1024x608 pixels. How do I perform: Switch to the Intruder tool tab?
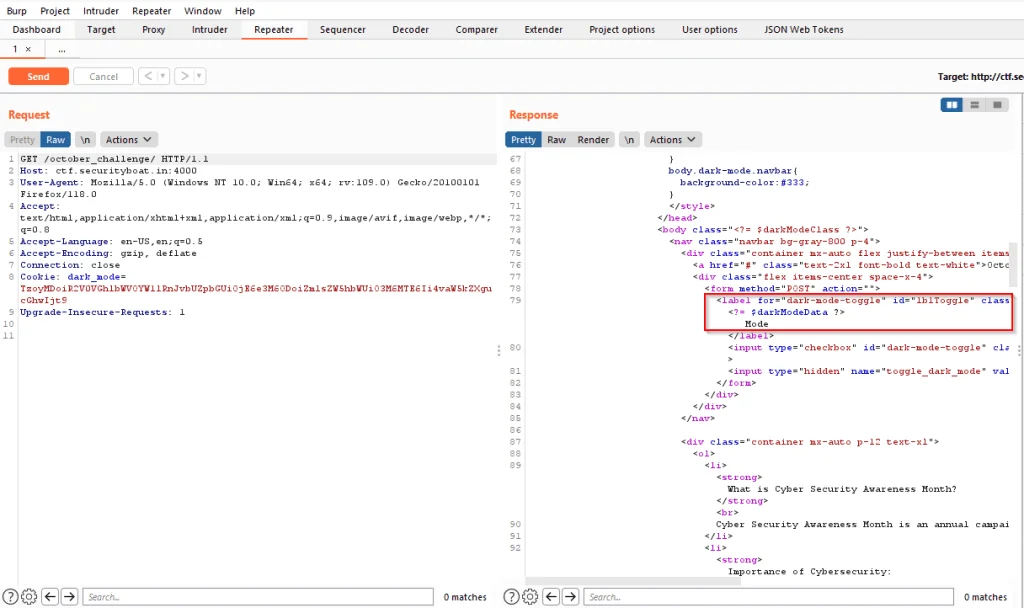210,29
